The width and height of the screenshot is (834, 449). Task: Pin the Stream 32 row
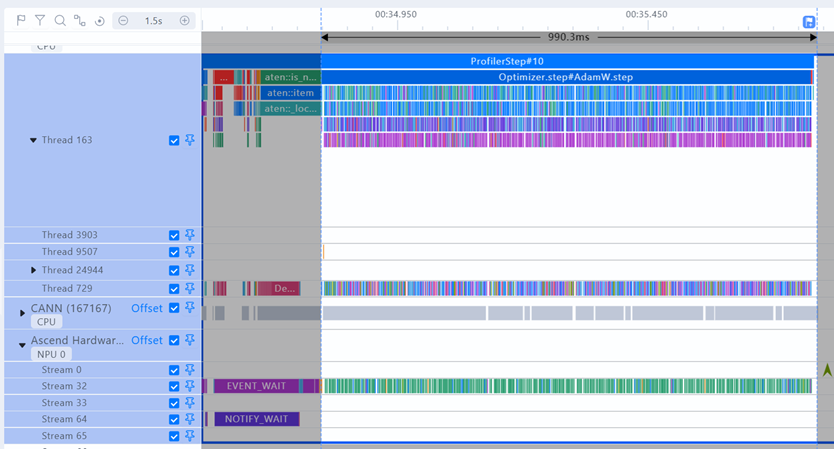(x=190, y=386)
